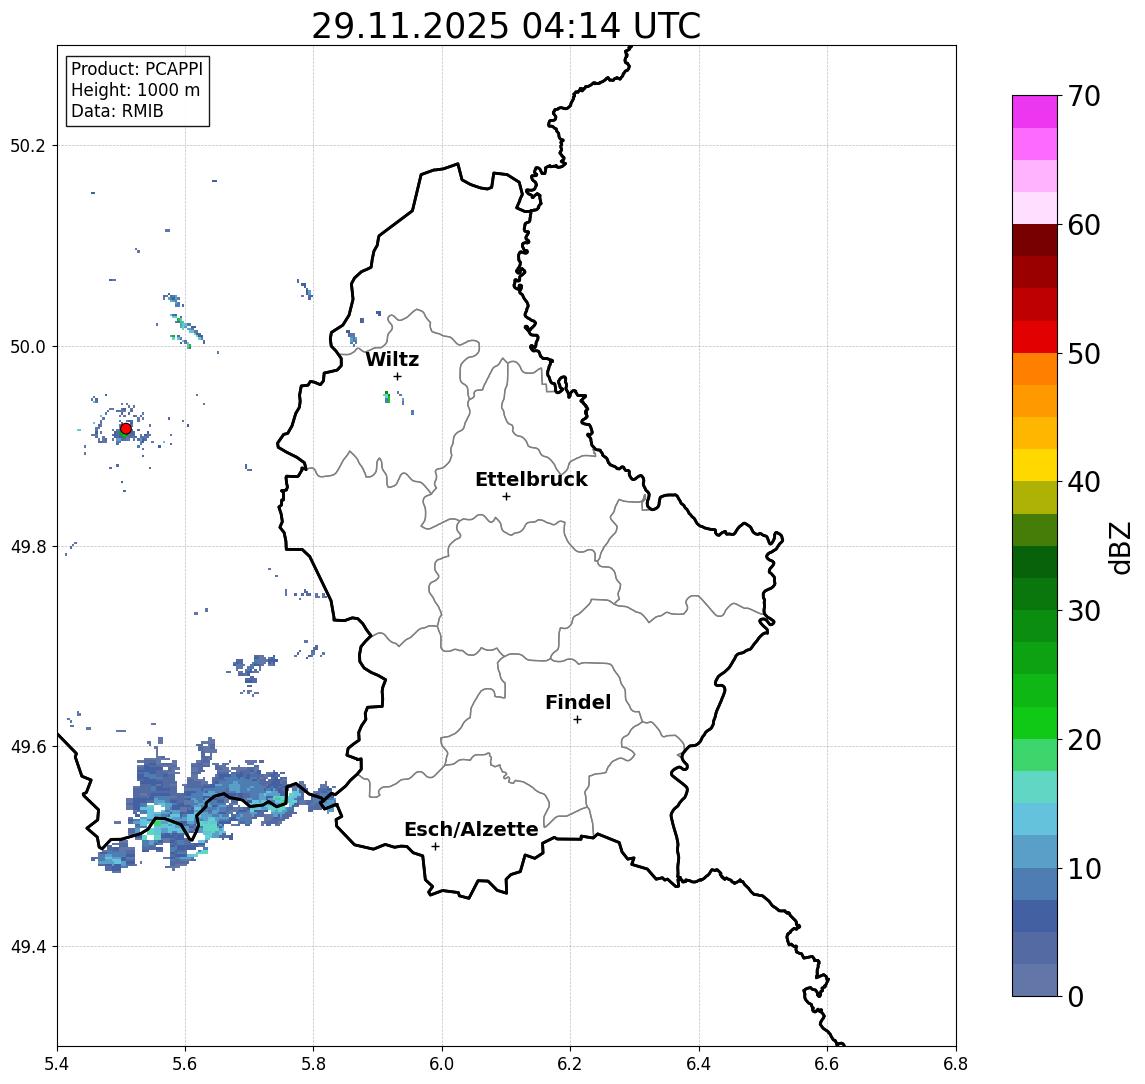Image resolution: width=1145 pixels, height=1084 pixels.
Task: Click the colorbar tick label 0
Action: (x=1076, y=997)
